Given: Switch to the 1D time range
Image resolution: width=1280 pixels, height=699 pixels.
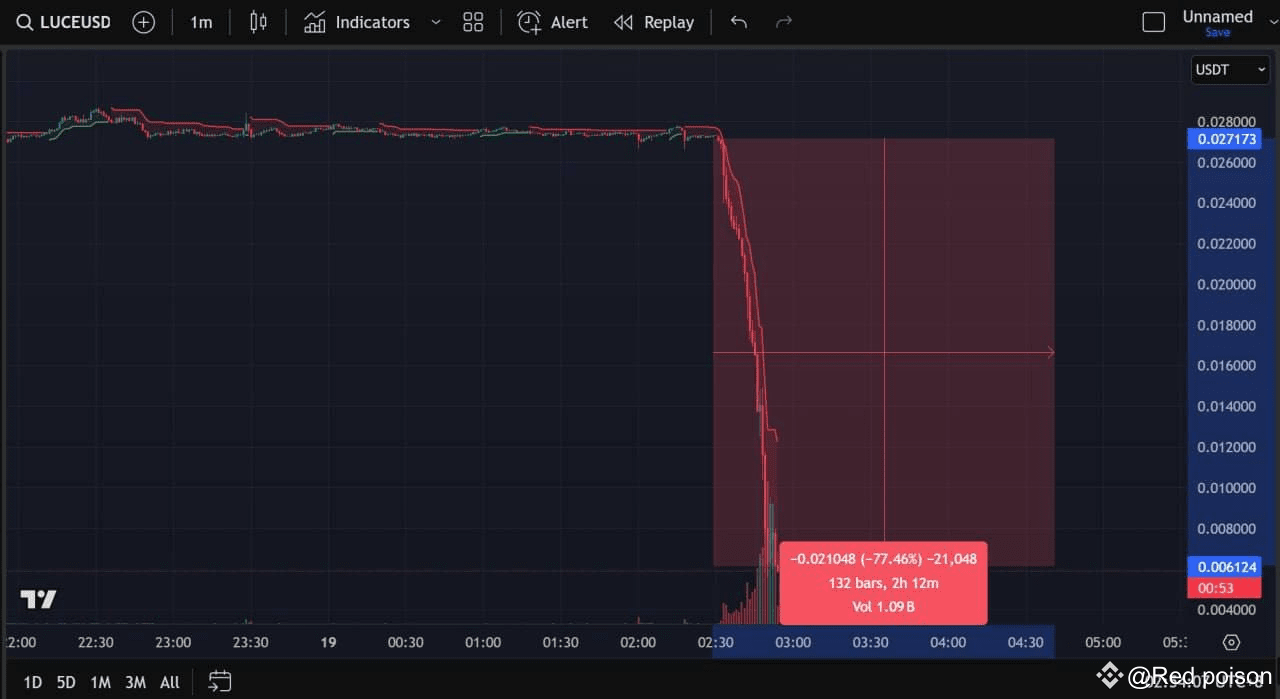Looking at the screenshot, I should [x=32, y=681].
